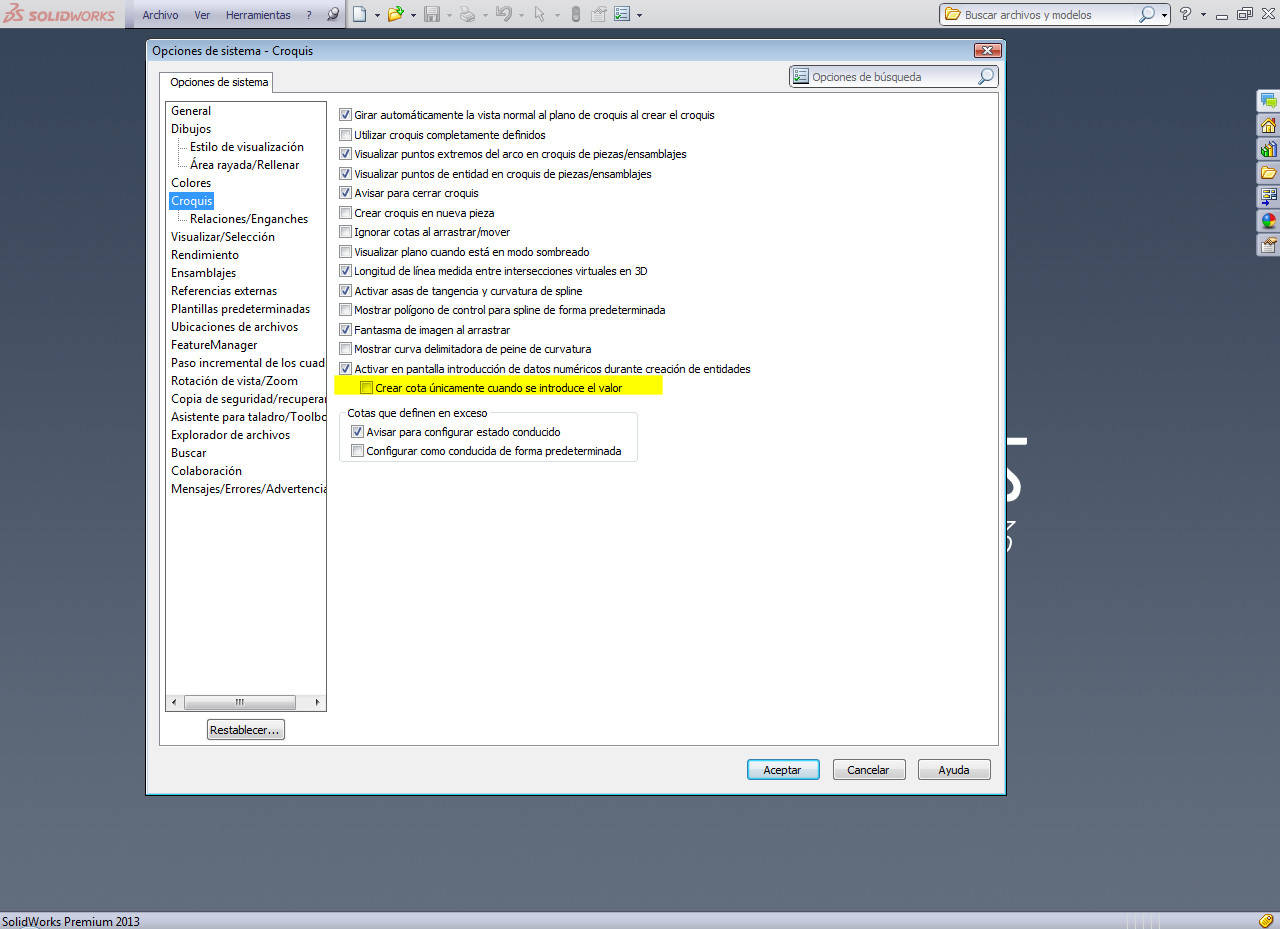Open the dropdown arrow beside the Help icon
This screenshot has height=929, width=1280.
pos(1203,15)
